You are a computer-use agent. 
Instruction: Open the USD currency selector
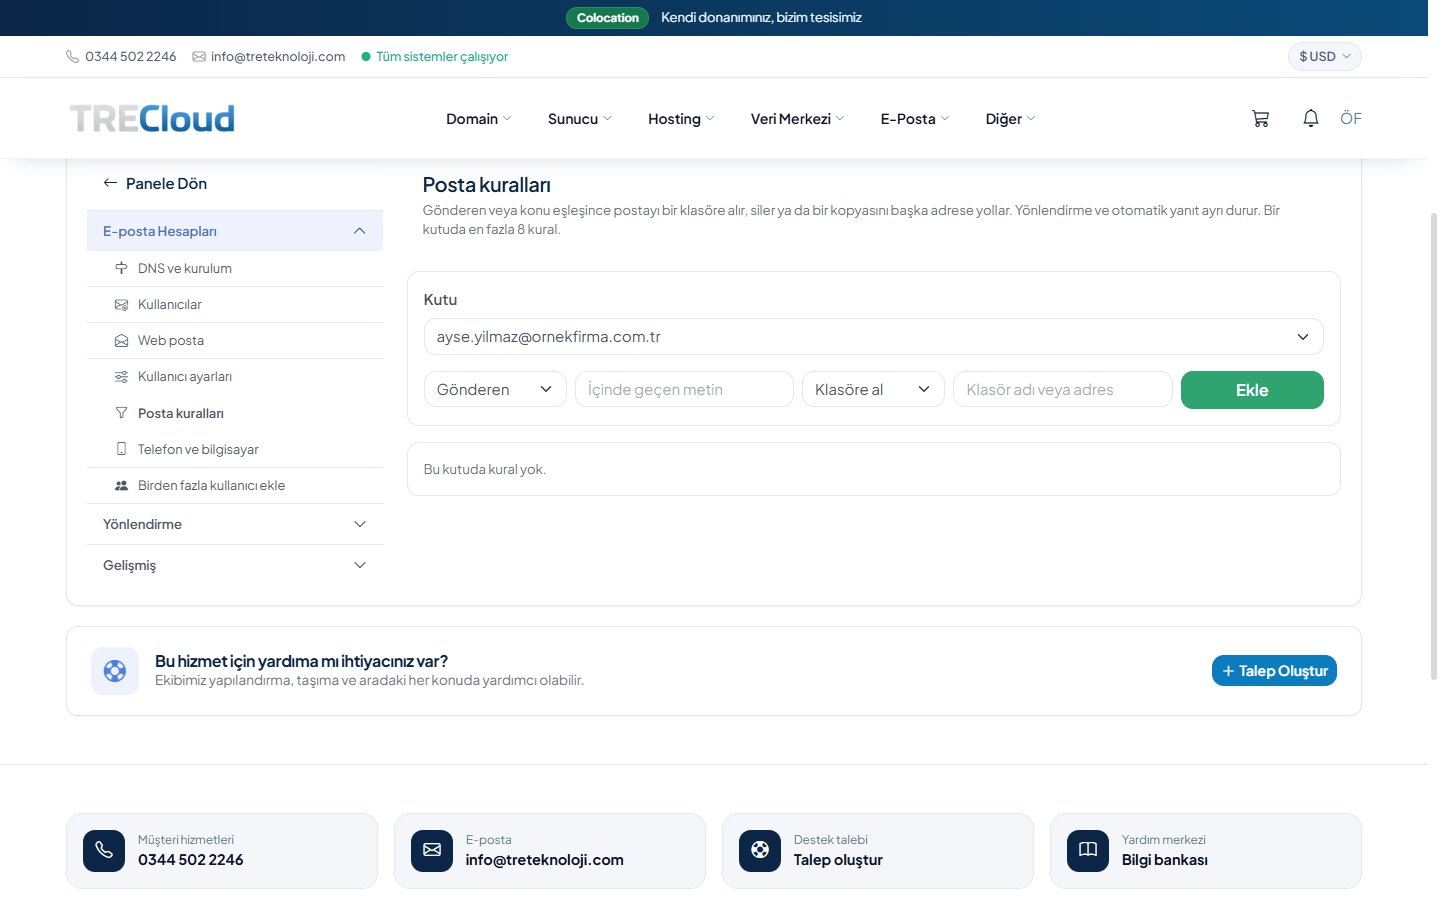pos(1324,56)
